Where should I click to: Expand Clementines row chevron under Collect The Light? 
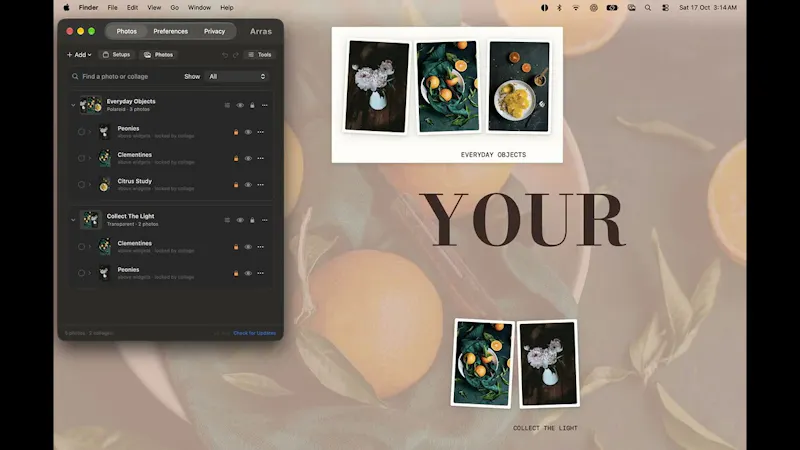point(90,247)
